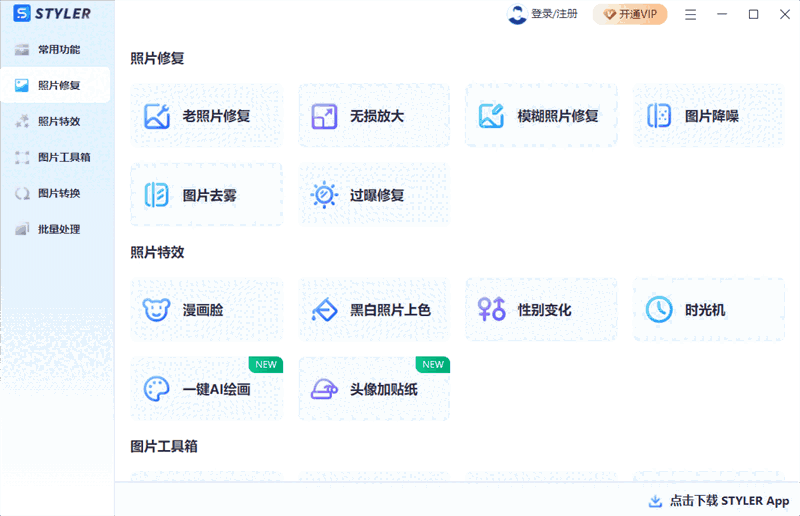This screenshot has height=516, width=800.
Task: Click the 登录/注册 link
Action: (x=555, y=14)
